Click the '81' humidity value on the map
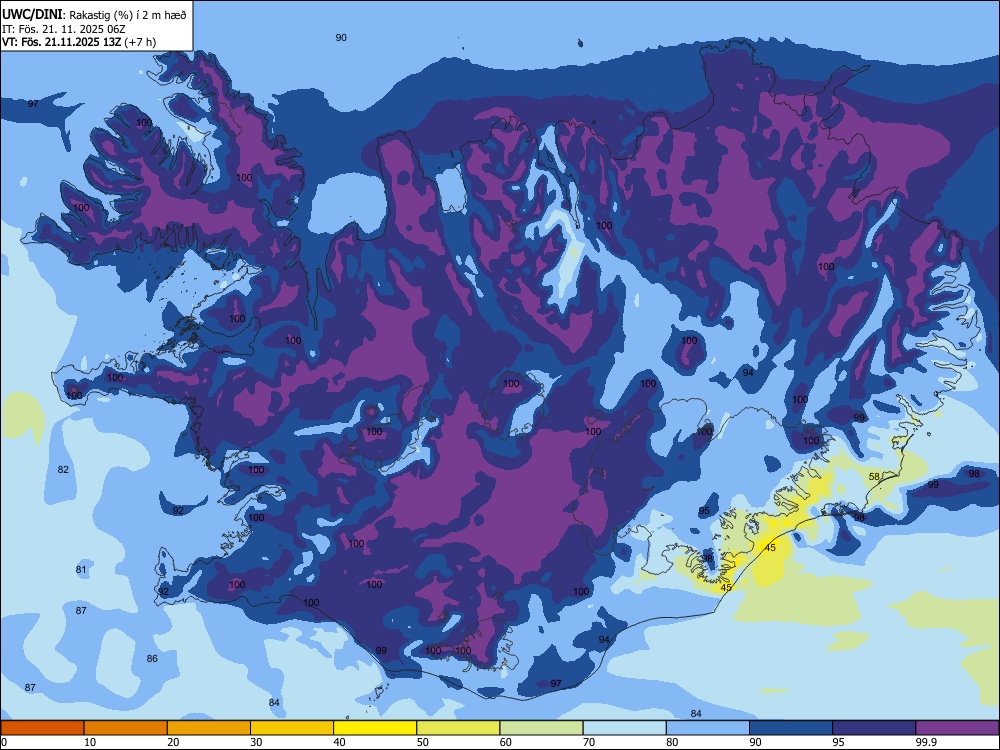 (81, 570)
